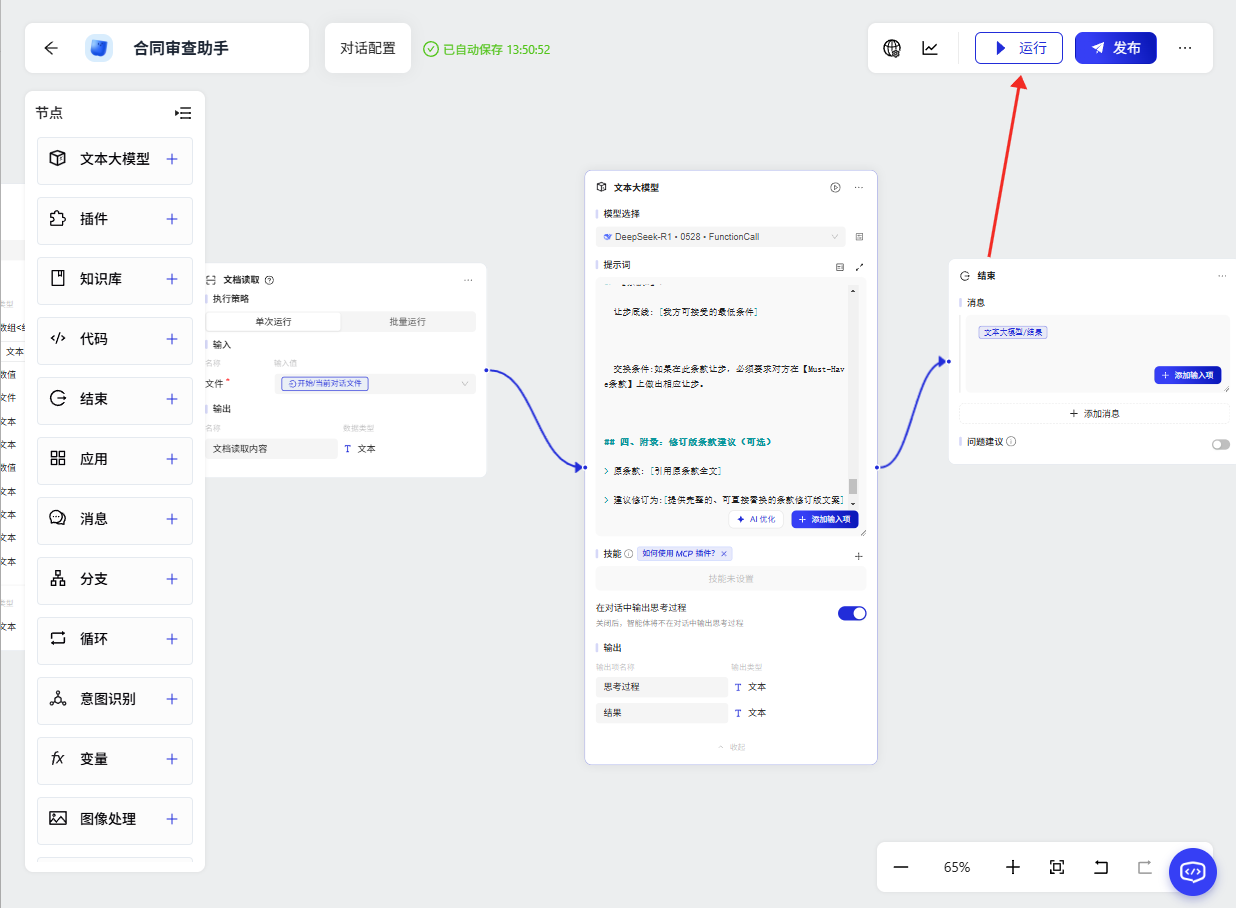Add a 插件 node using plus icon

coord(172,219)
